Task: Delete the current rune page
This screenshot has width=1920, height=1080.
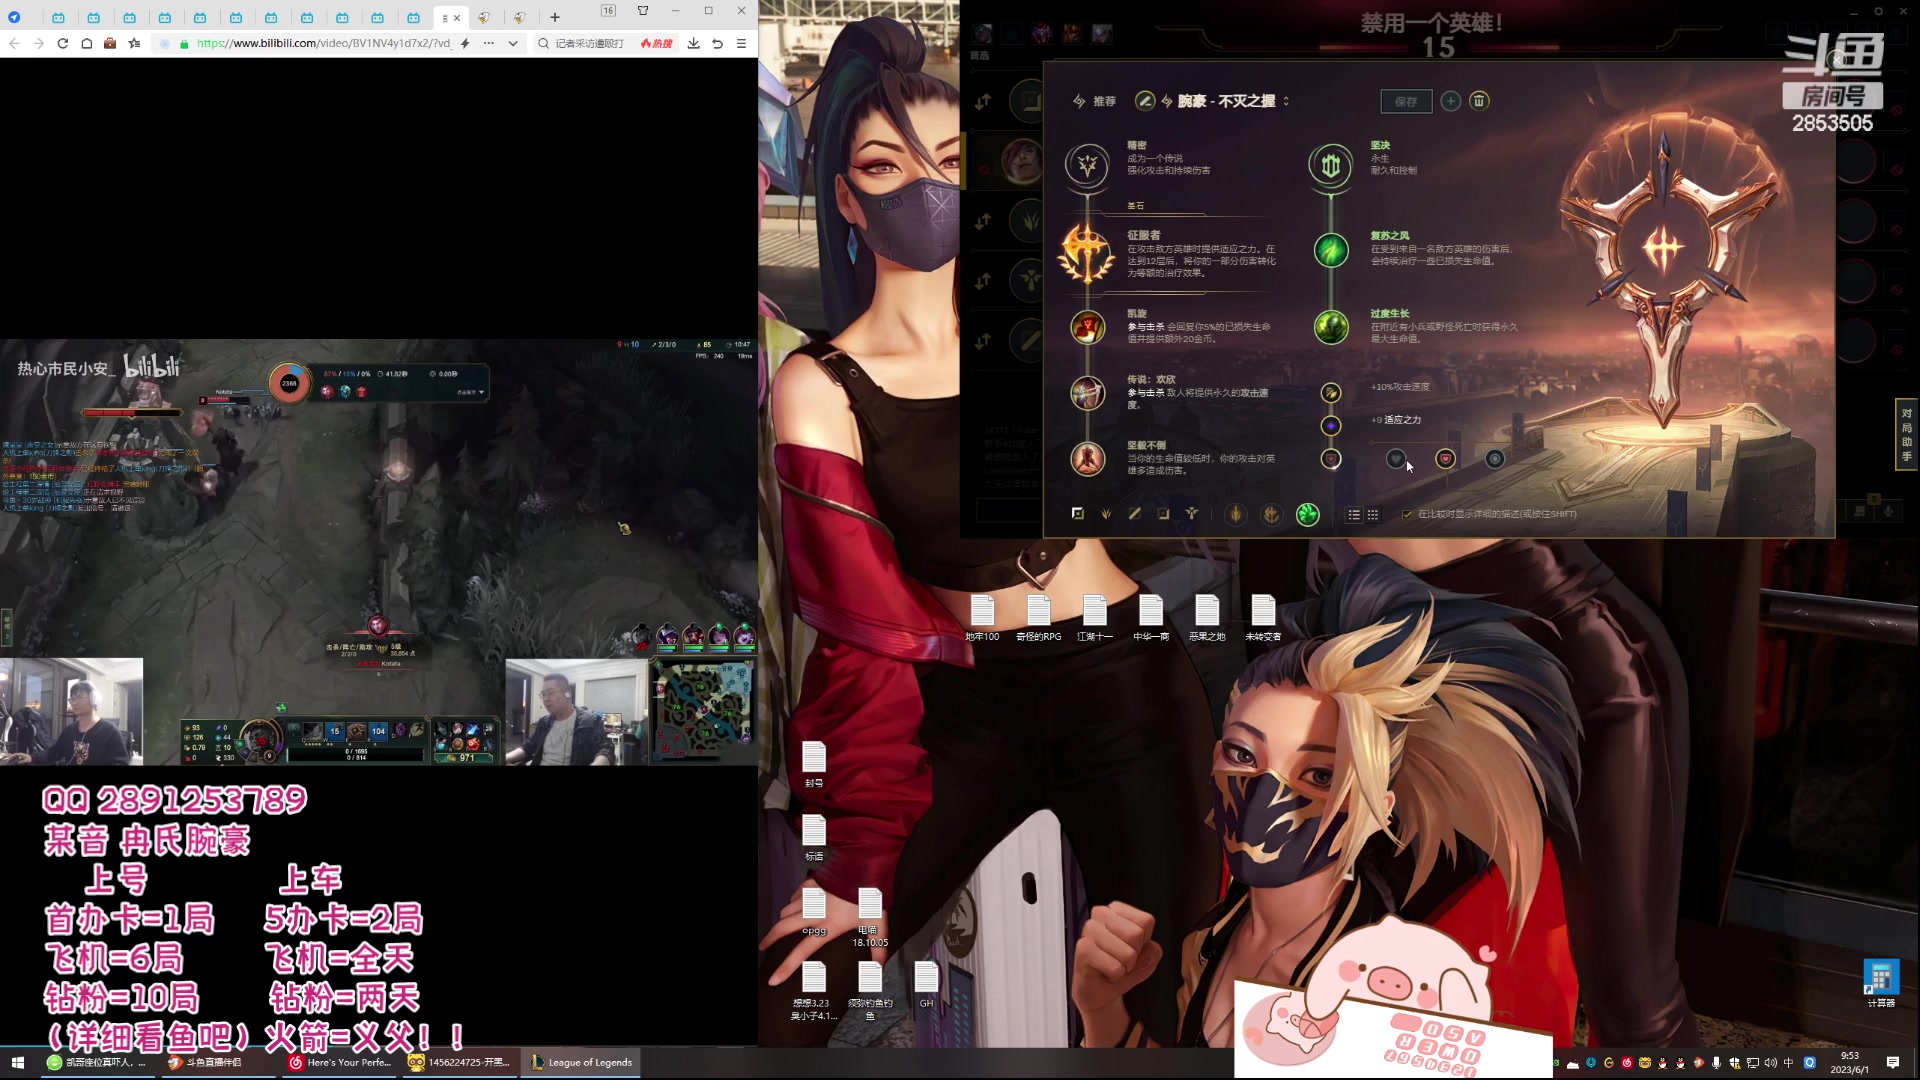Action: [1479, 101]
